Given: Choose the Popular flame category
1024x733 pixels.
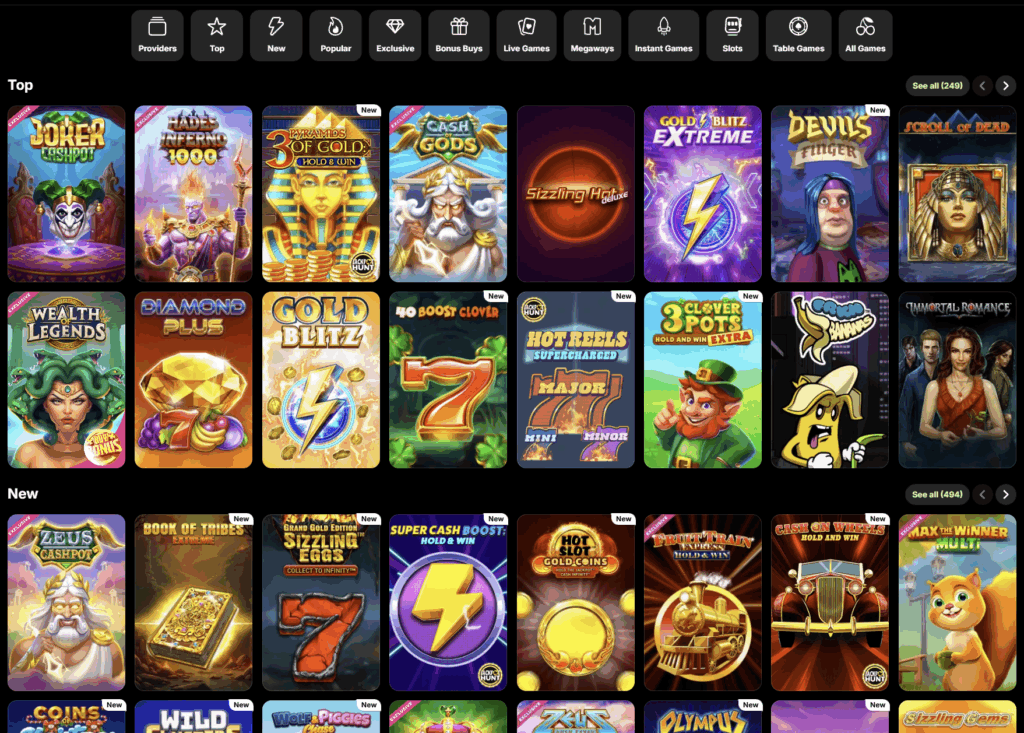Looking at the screenshot, I should pos(336,35).
